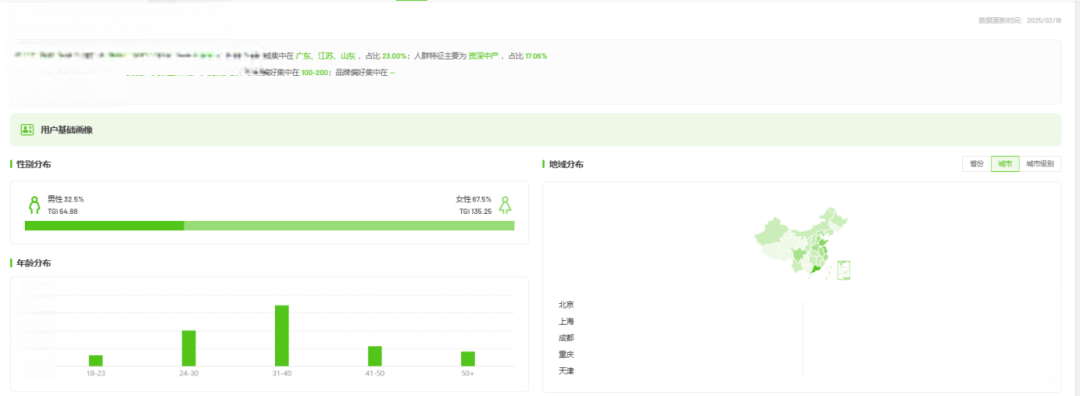The width and height of the screenshot is (1080, 396).
Task: Click the tallest 31-40 age bar
Action: pyautogui.click(x=282, y=335)
